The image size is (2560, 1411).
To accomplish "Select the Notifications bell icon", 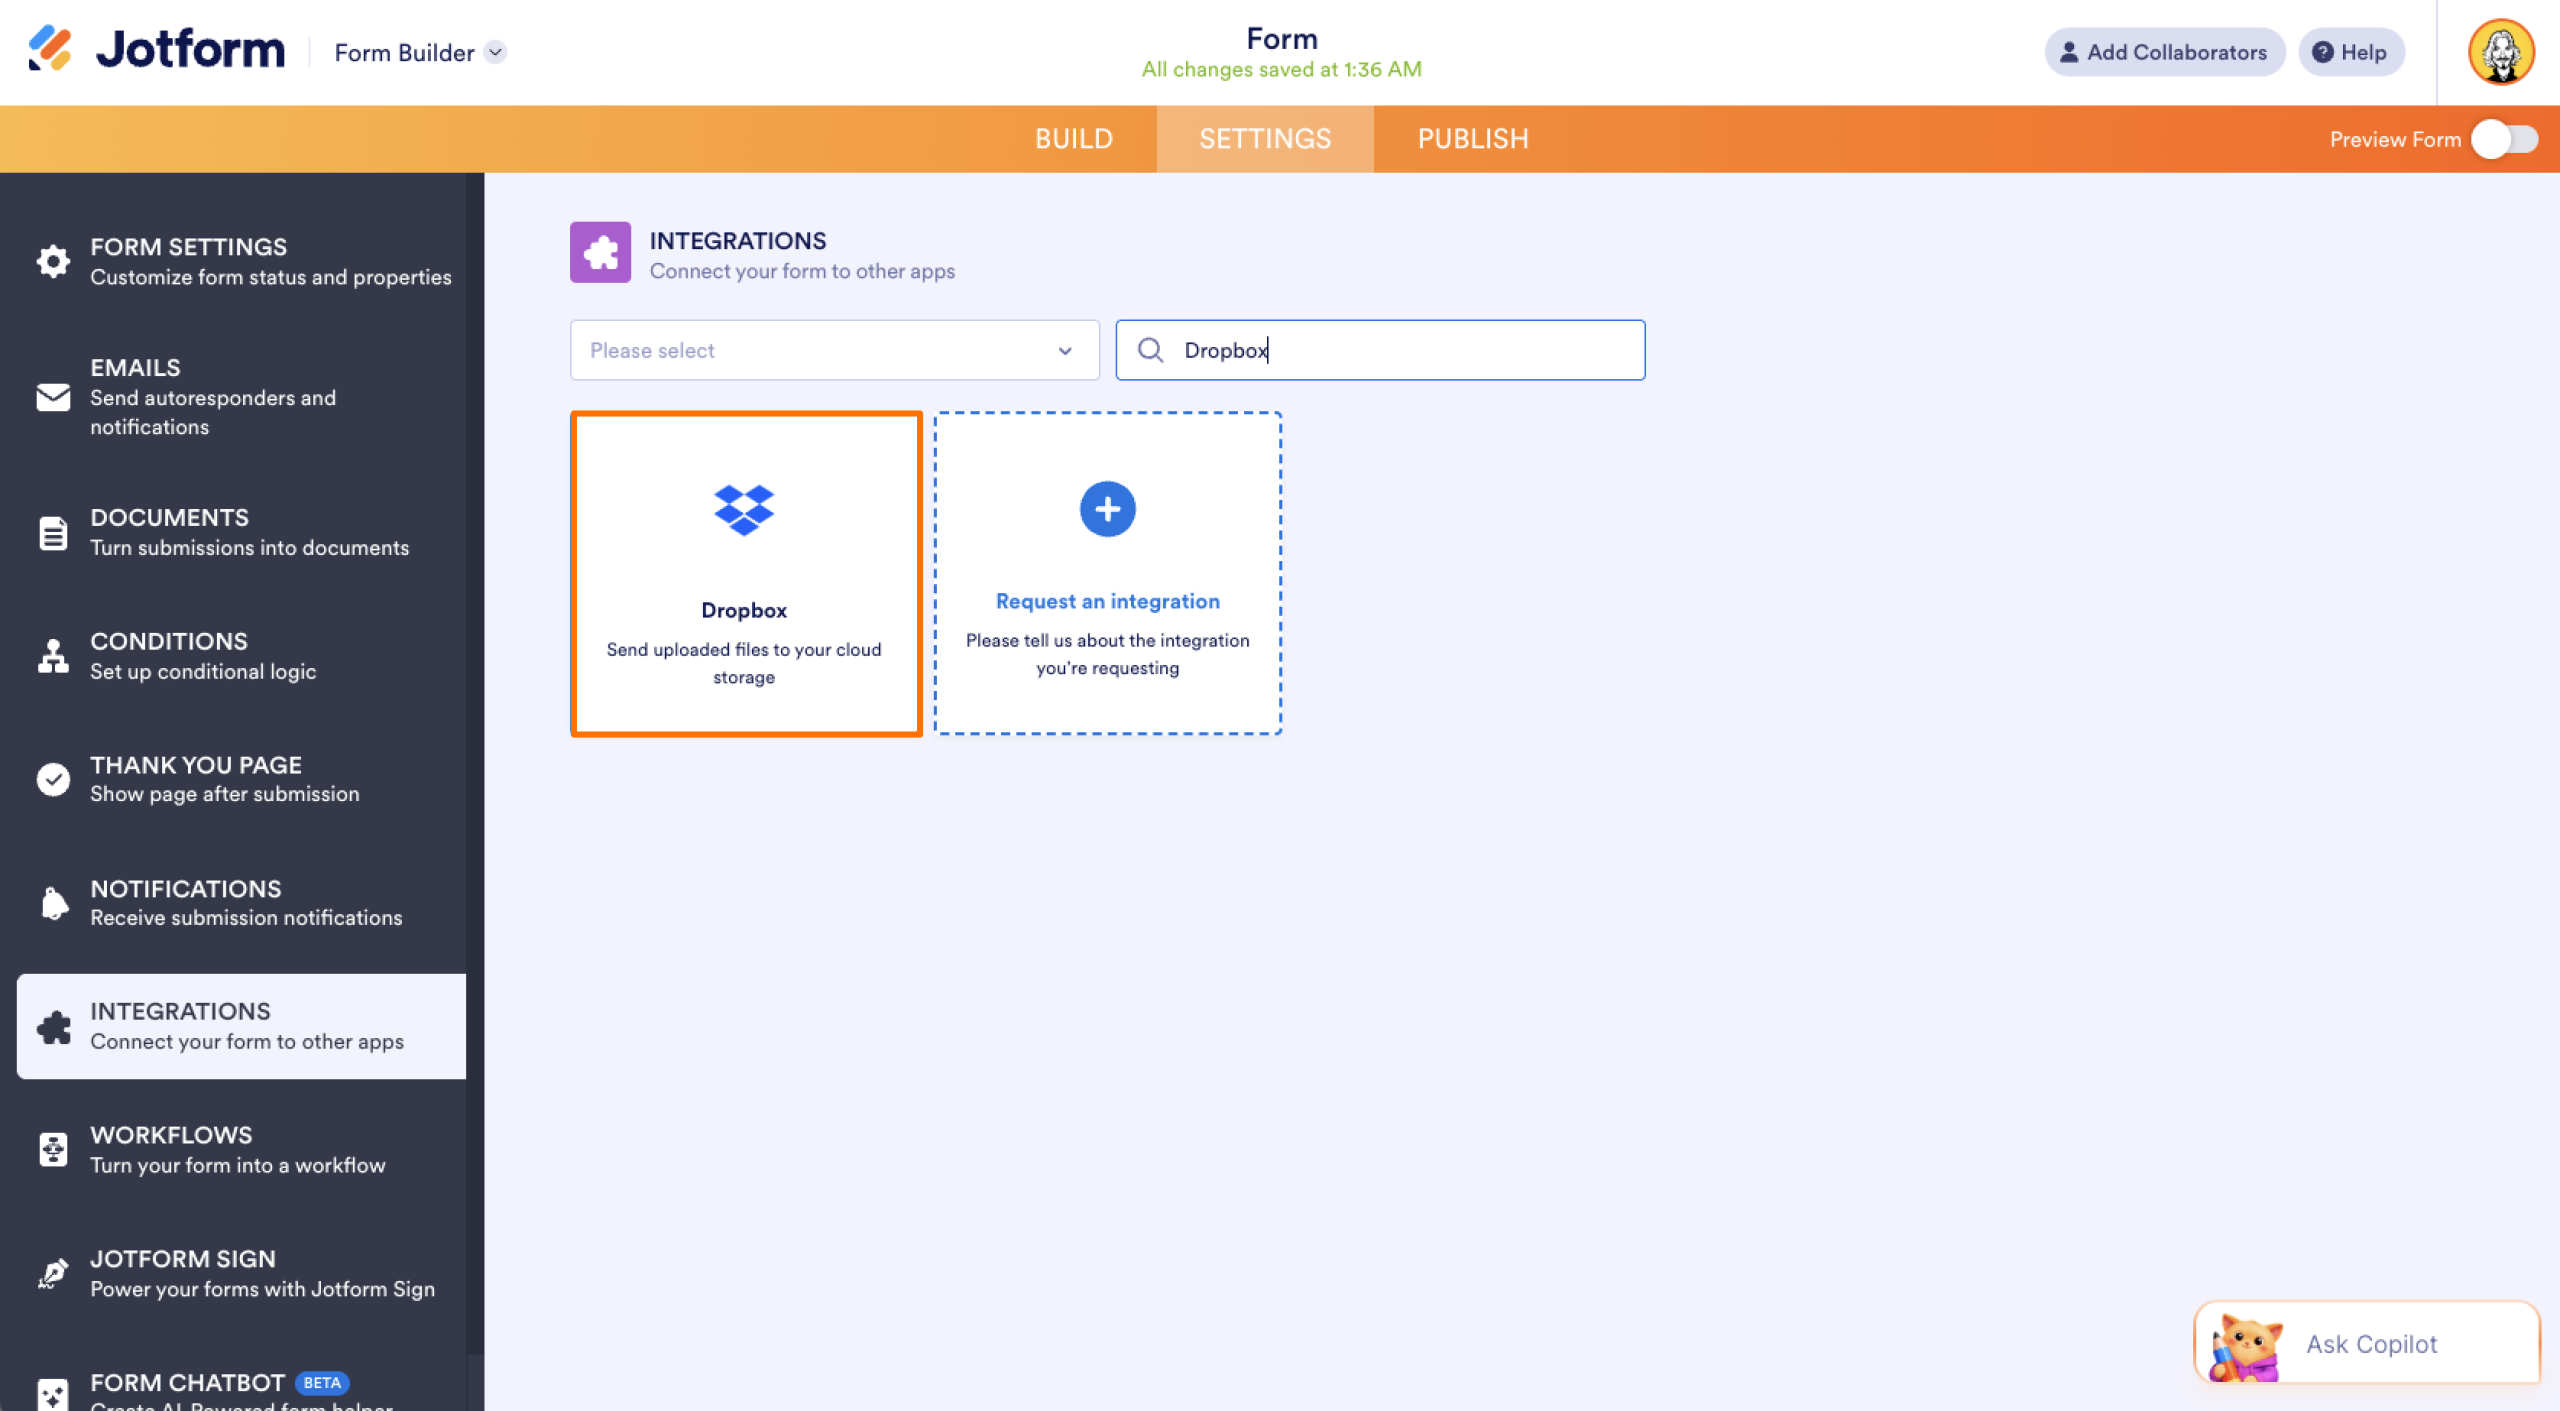I will (x=52, y=902).
